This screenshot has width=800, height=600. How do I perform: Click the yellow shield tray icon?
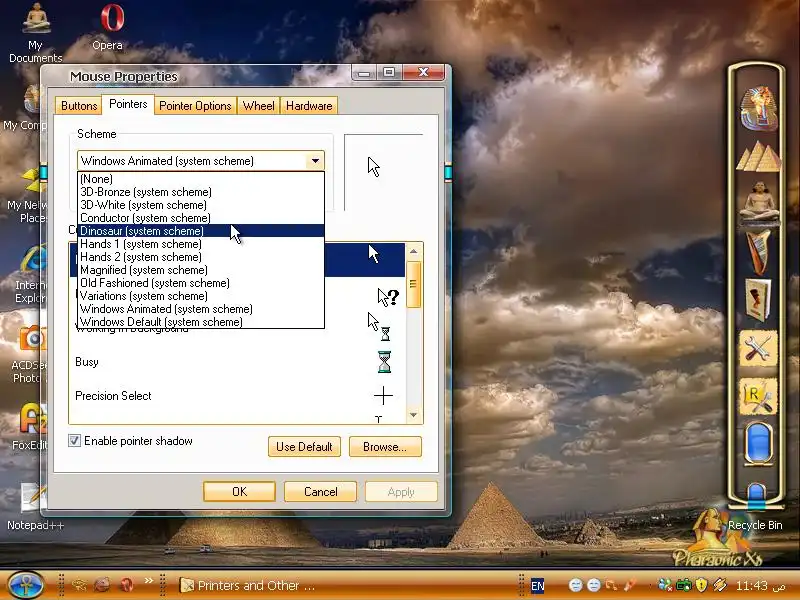click(702, 585)
